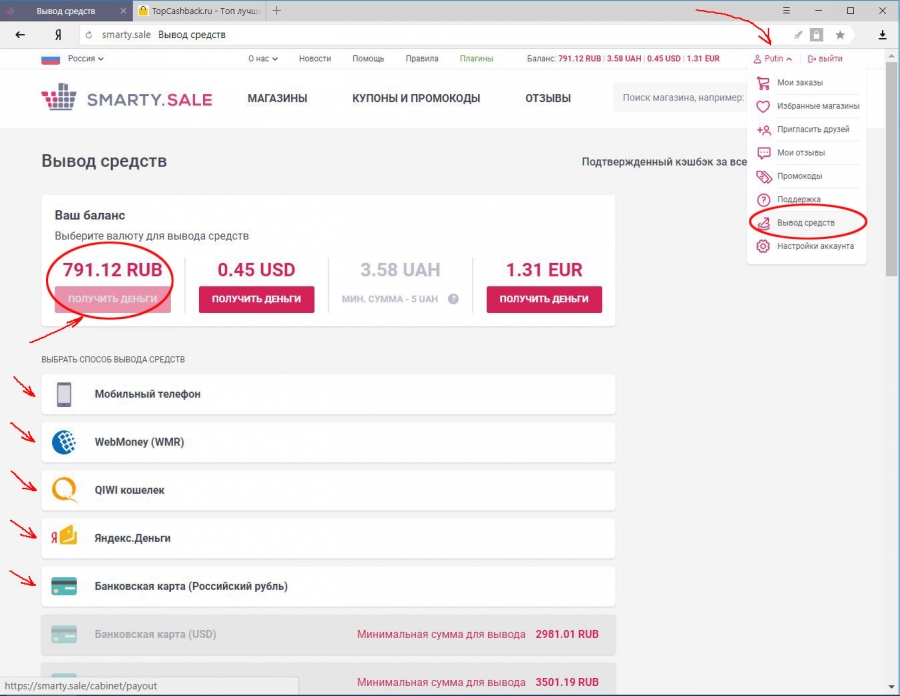Click the '3.58 UAH' balance amount
The height and width of the screenshot is (696, 900).
click(400, 270)
